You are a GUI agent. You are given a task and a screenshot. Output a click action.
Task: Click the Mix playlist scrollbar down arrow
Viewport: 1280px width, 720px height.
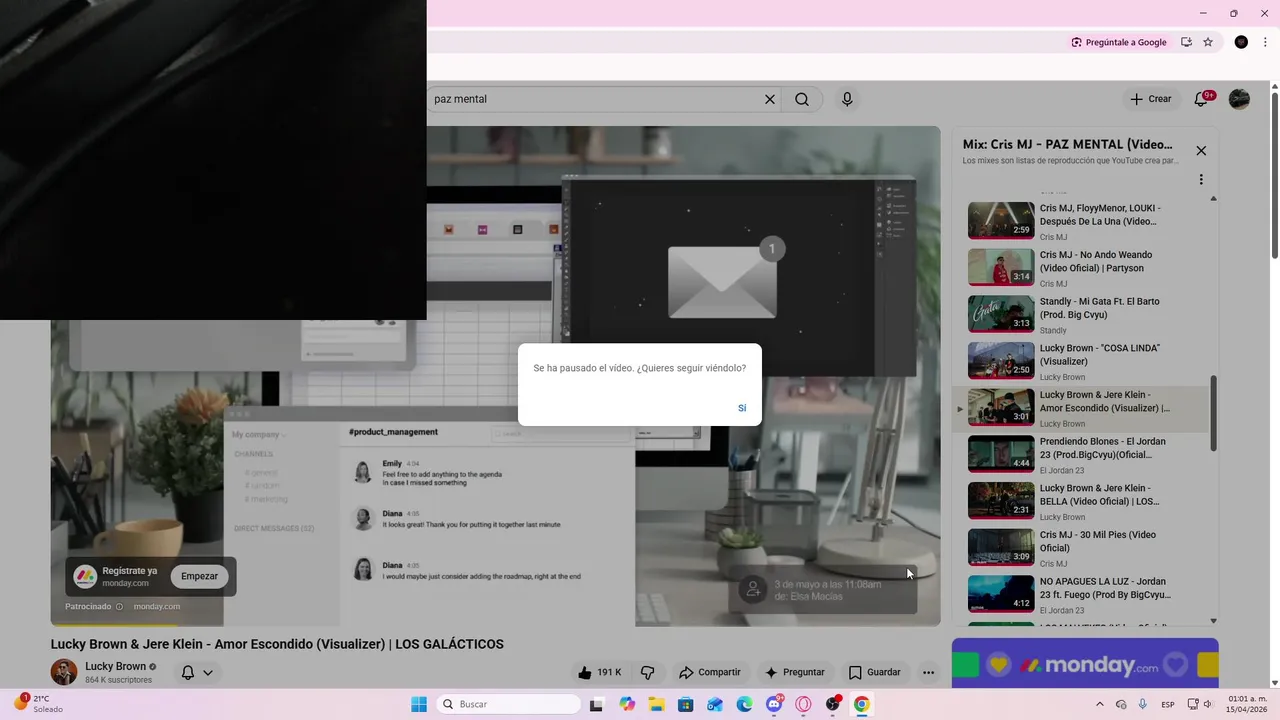point(1214,621)
